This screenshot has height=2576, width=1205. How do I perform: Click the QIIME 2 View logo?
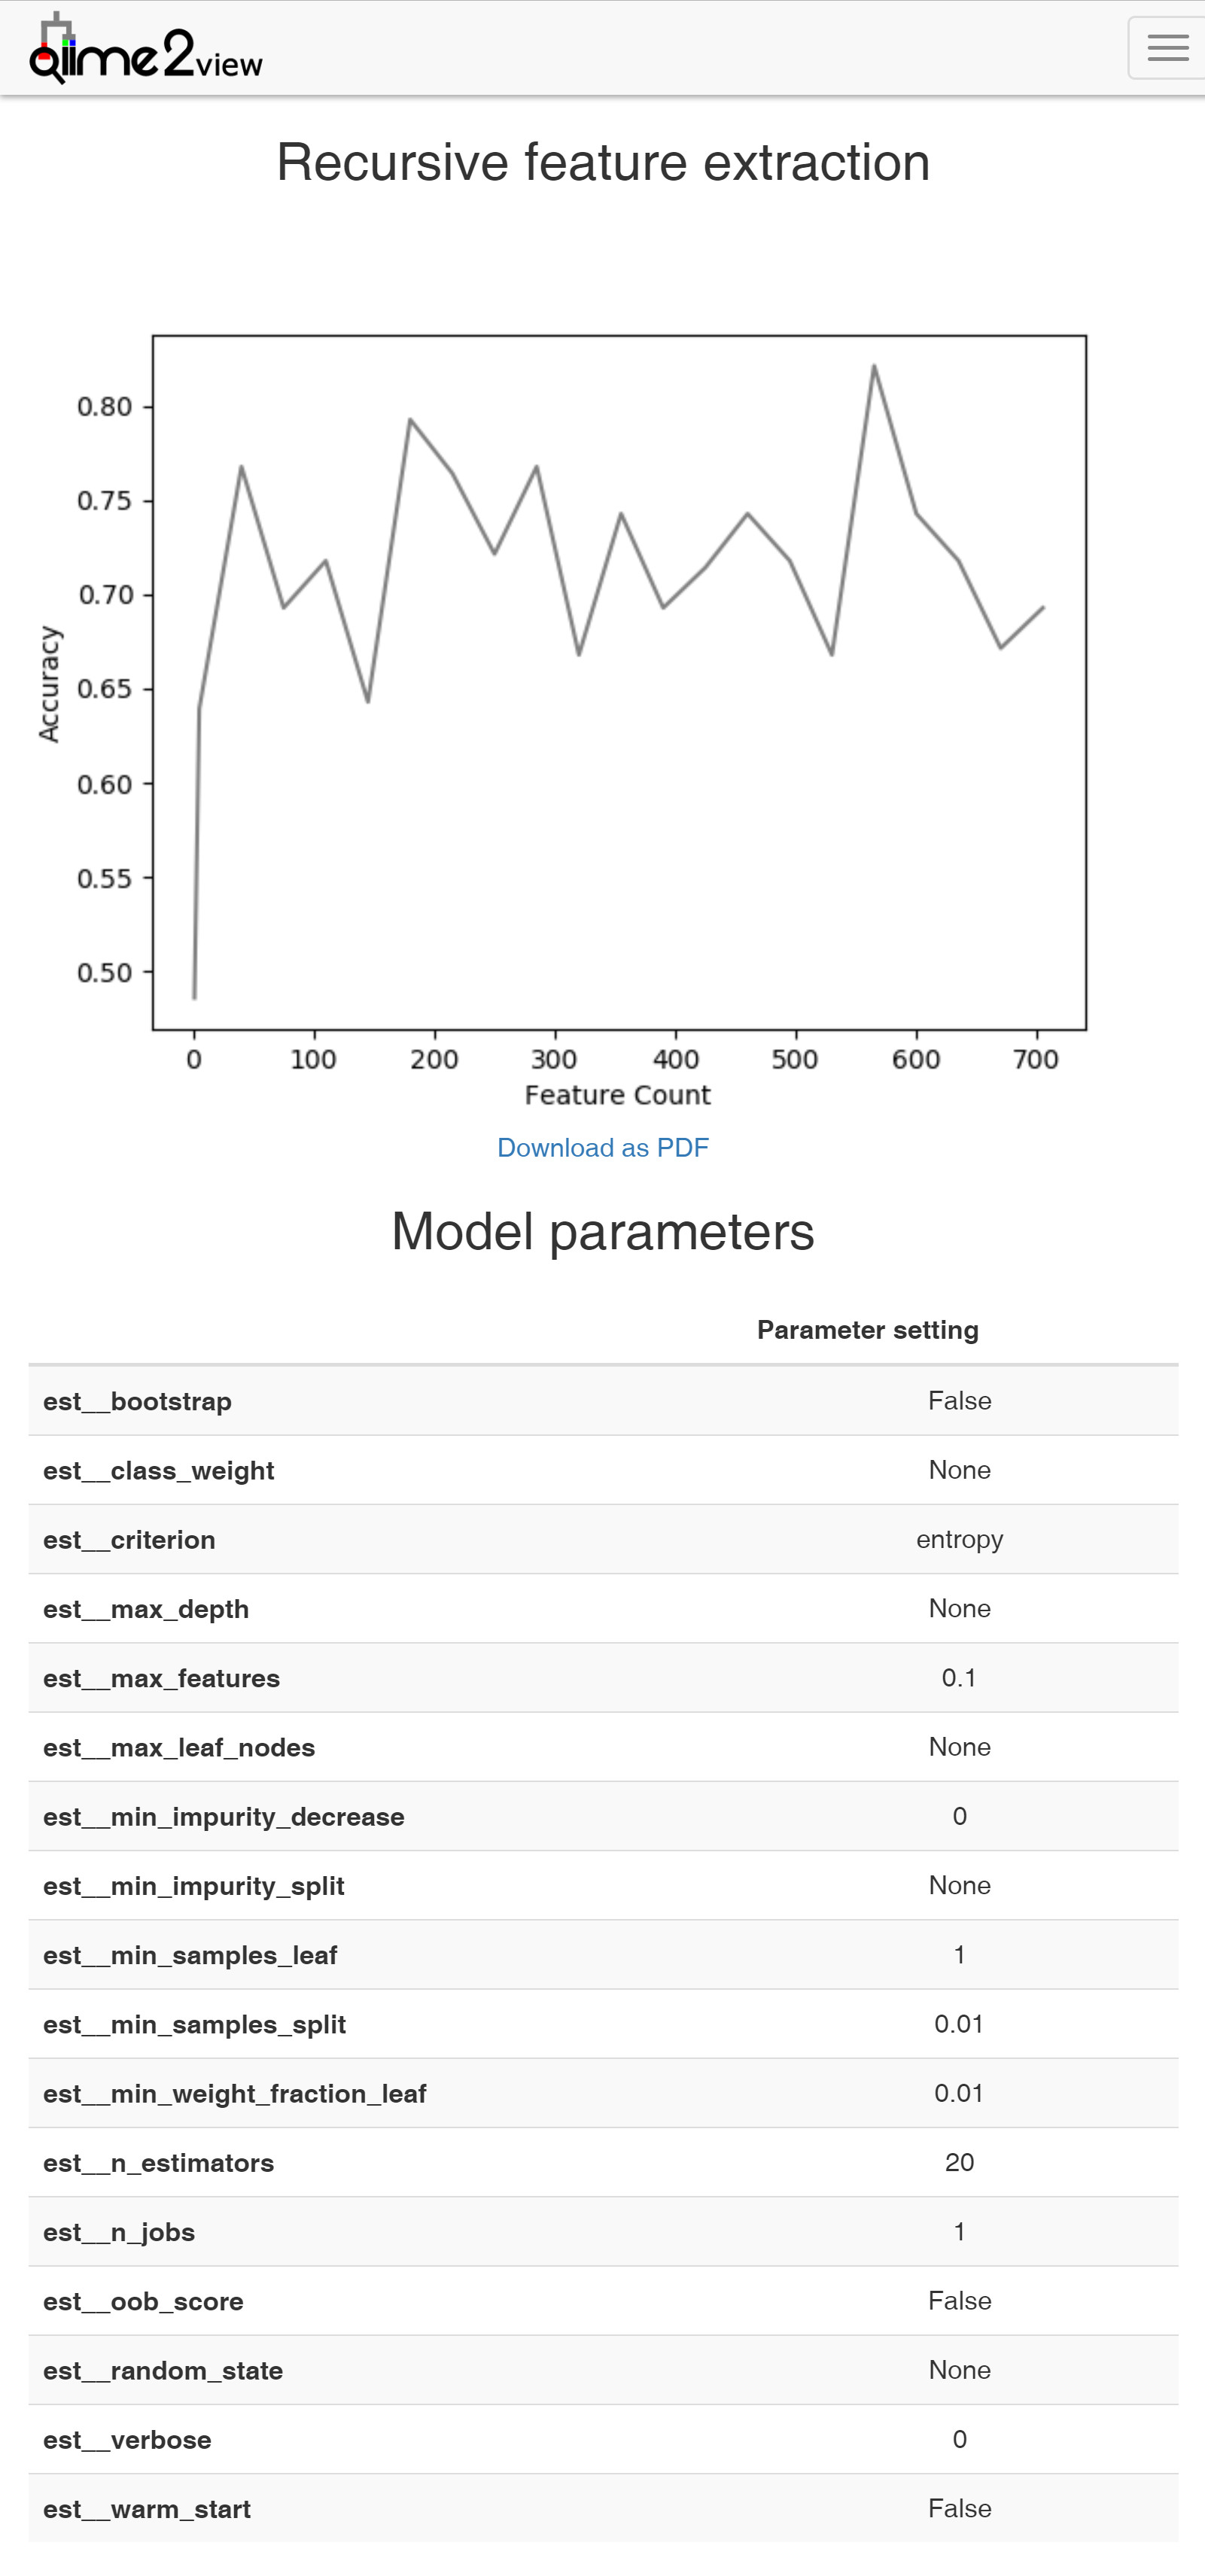click(145, 48)
